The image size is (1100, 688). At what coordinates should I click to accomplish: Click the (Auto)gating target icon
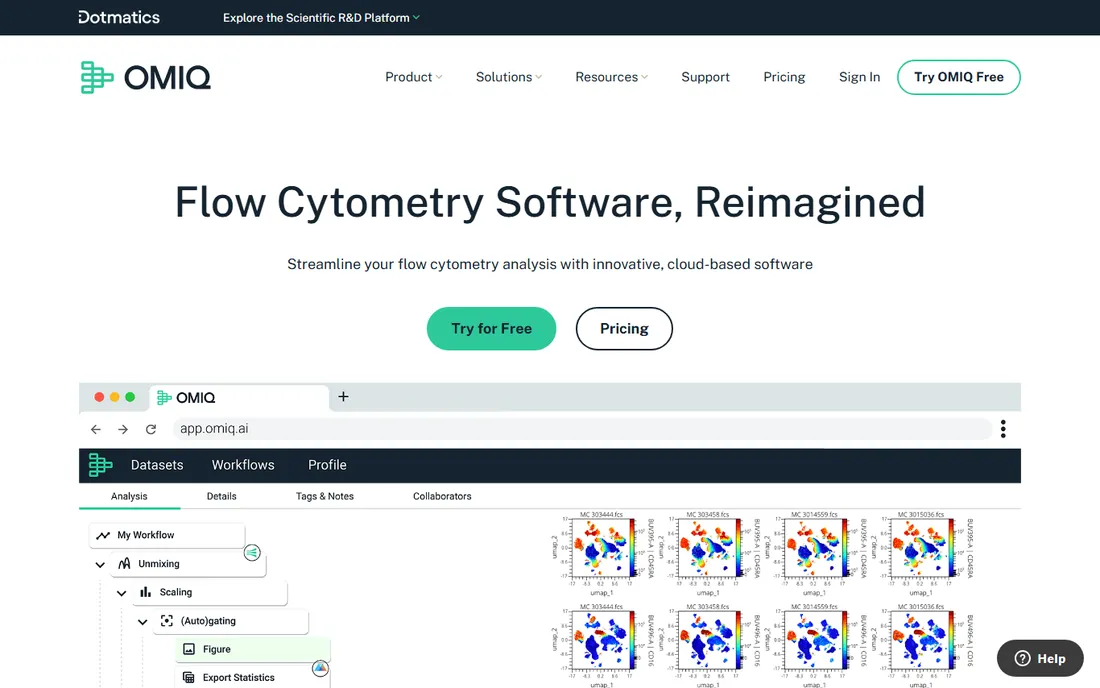pyautogui.click(x=167, y=621)
